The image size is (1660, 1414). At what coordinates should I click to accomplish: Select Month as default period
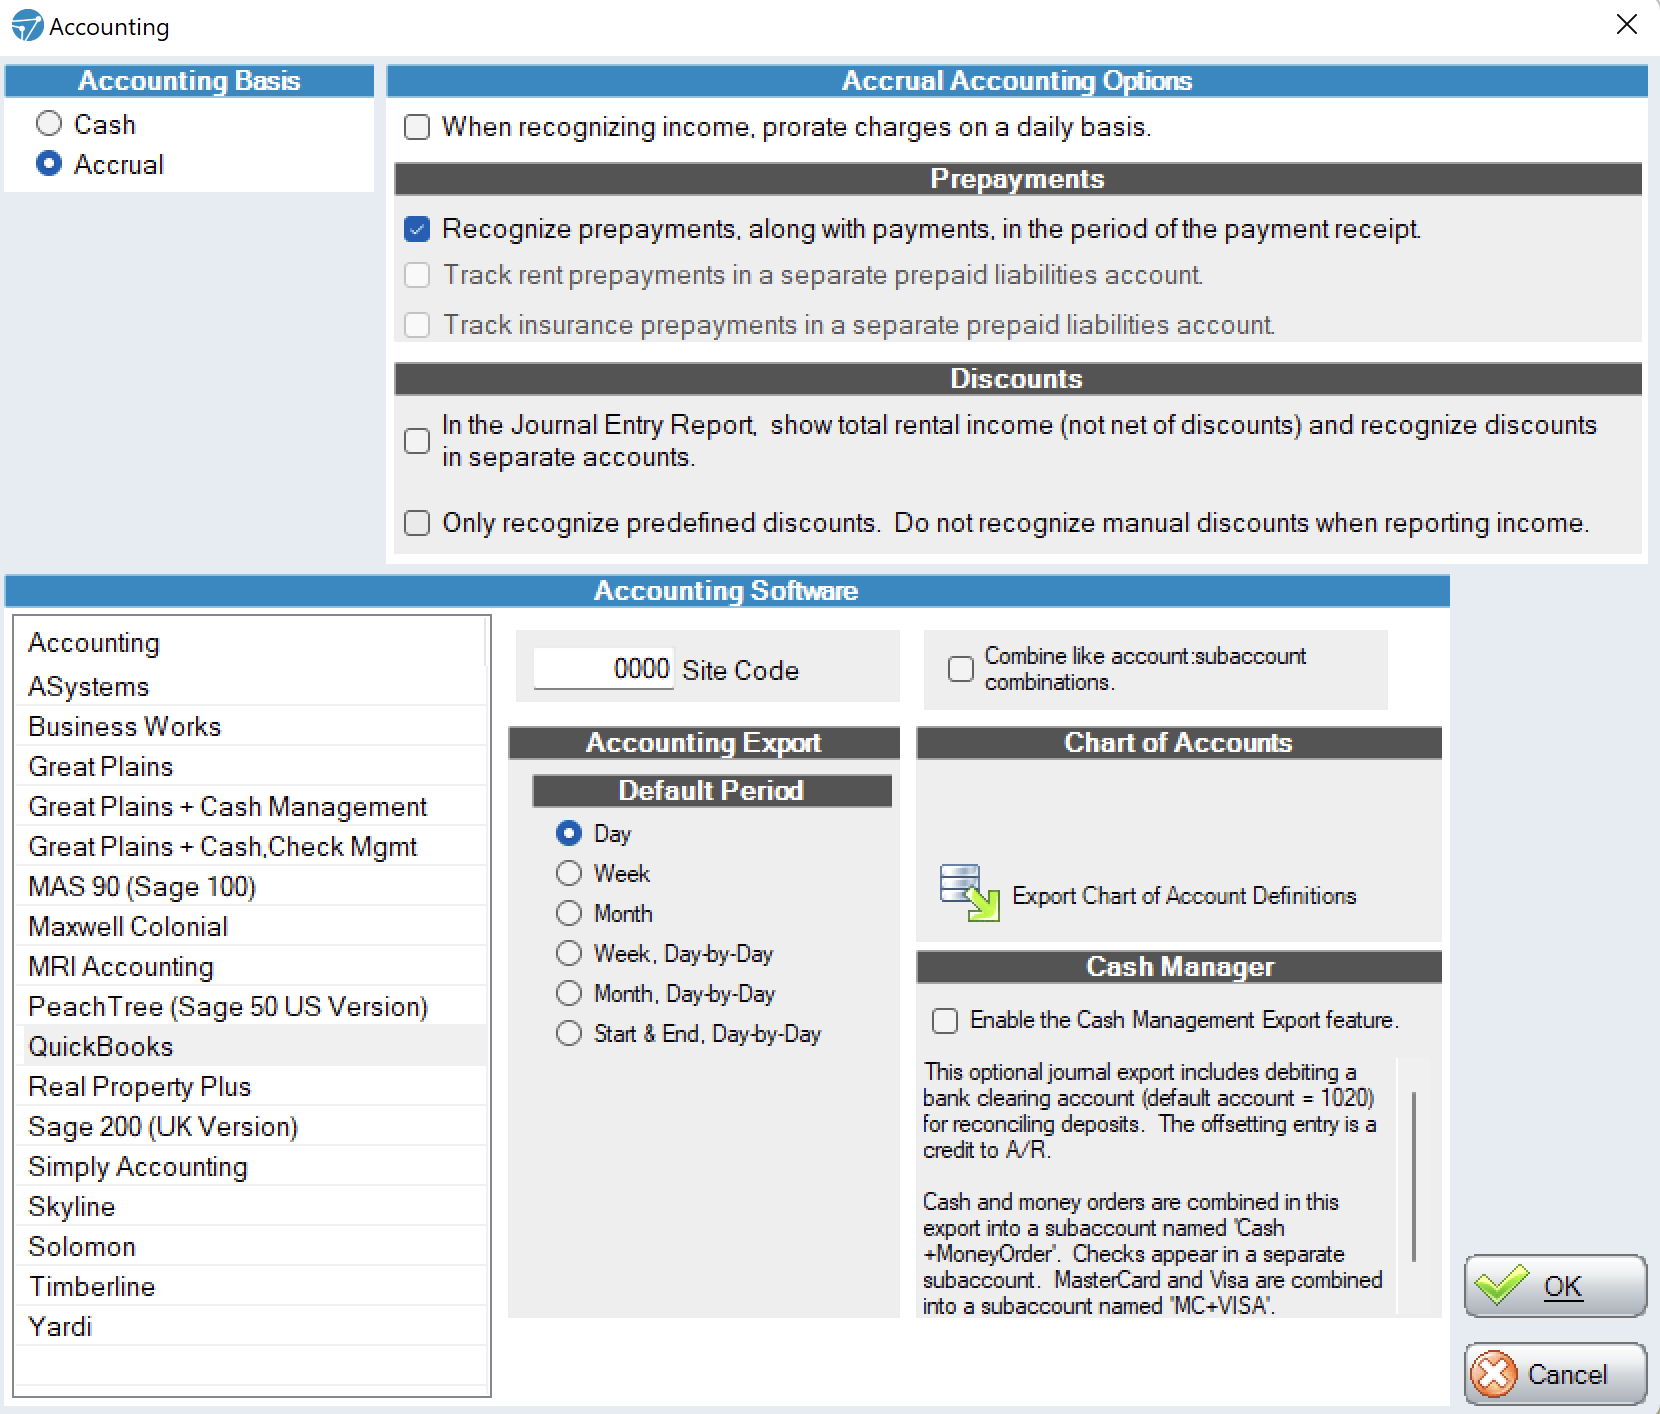coord(569,913)
